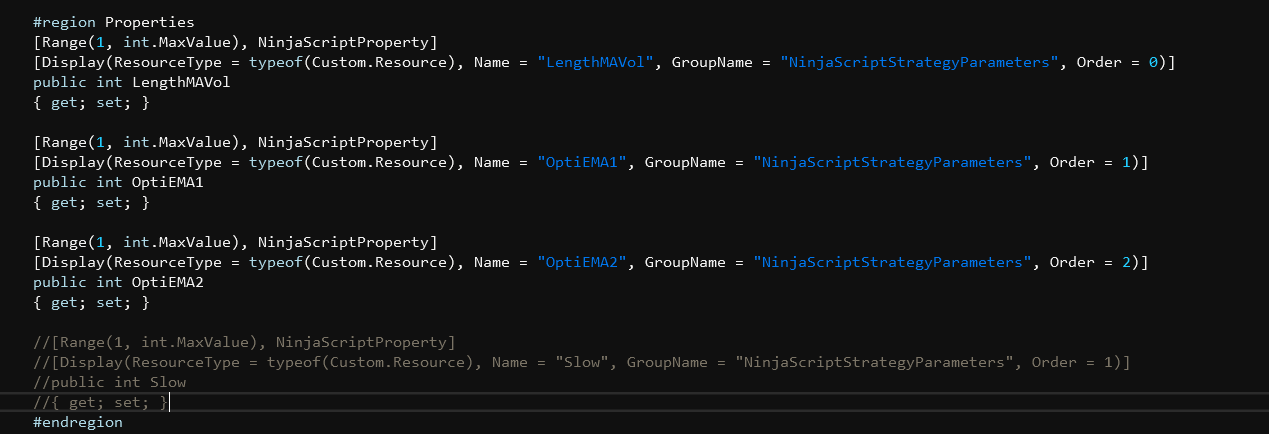Viewport: 1269px width, 434px height.
Task: Place cursor on "public int OptiEMA2" declaration
Action: (x=118, y=282)
